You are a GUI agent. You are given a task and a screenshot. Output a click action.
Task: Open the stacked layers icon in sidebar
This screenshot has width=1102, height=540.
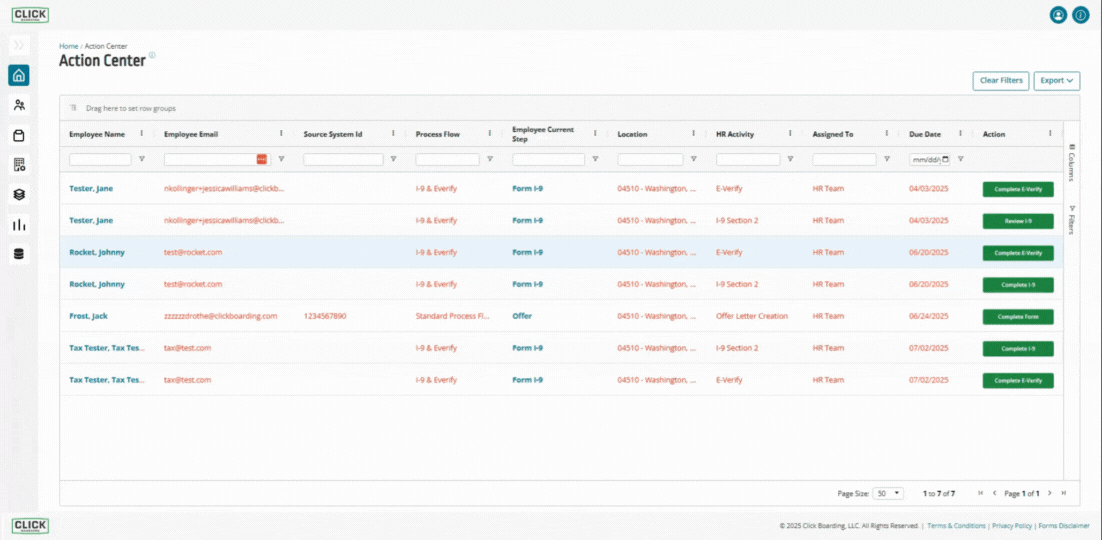pyautogui.click(x=19, y=195)
